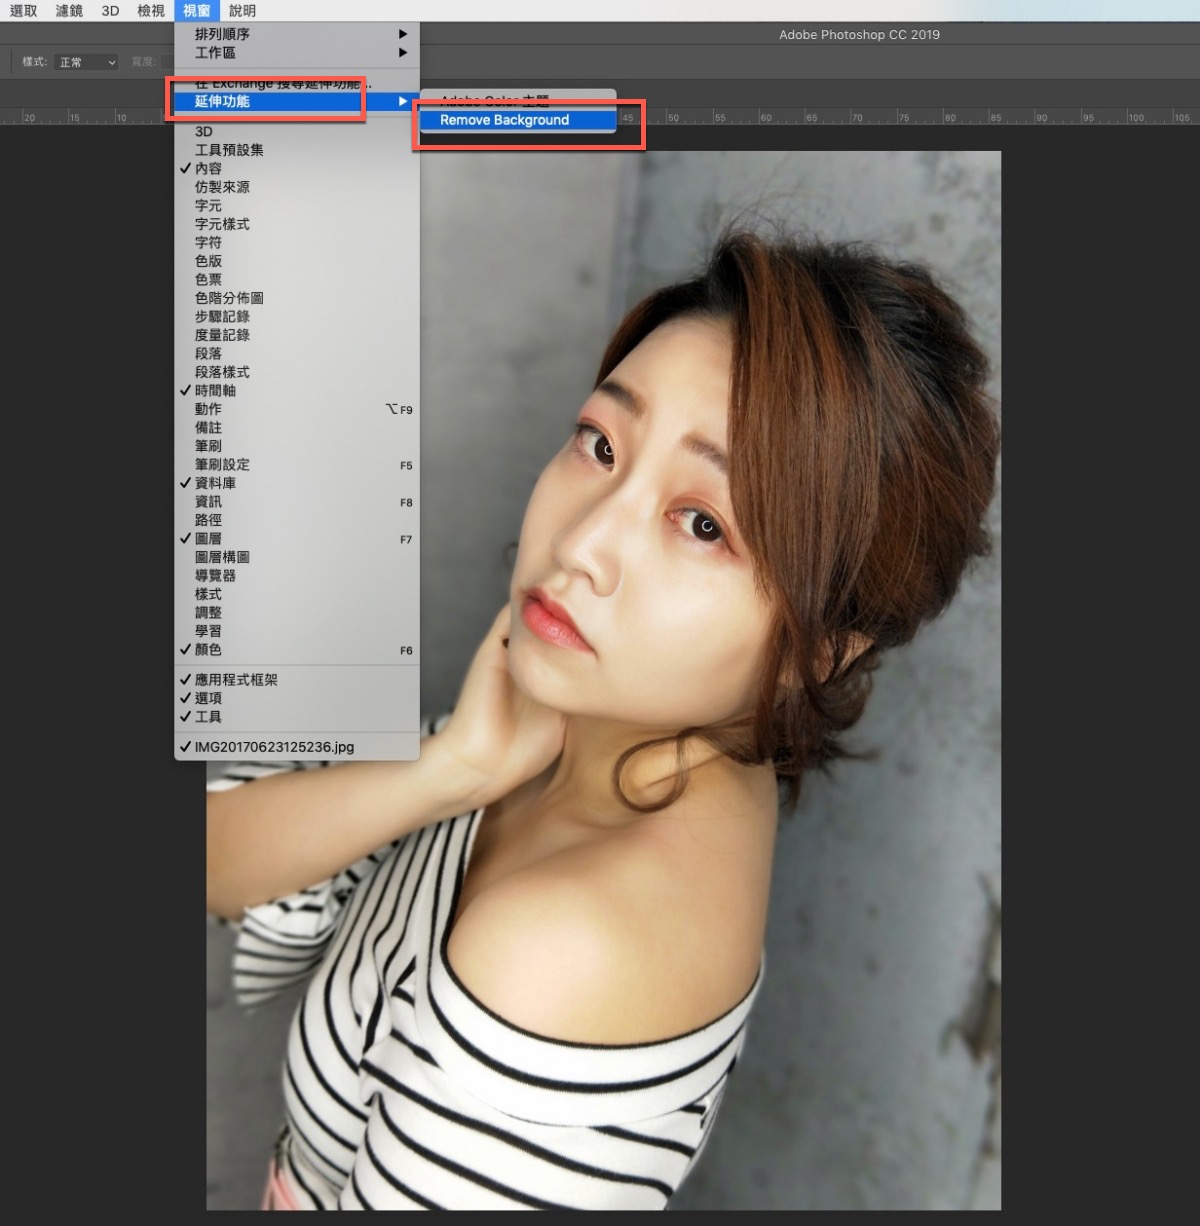
Task: Expand the 排列順序 submenu
Action: click(222, 34)
